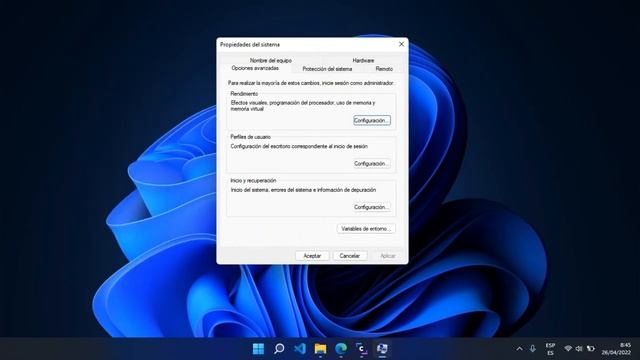Confirm with the Aceptar button
The width and height of the screenshot is (640, 360).
(312, 256)
